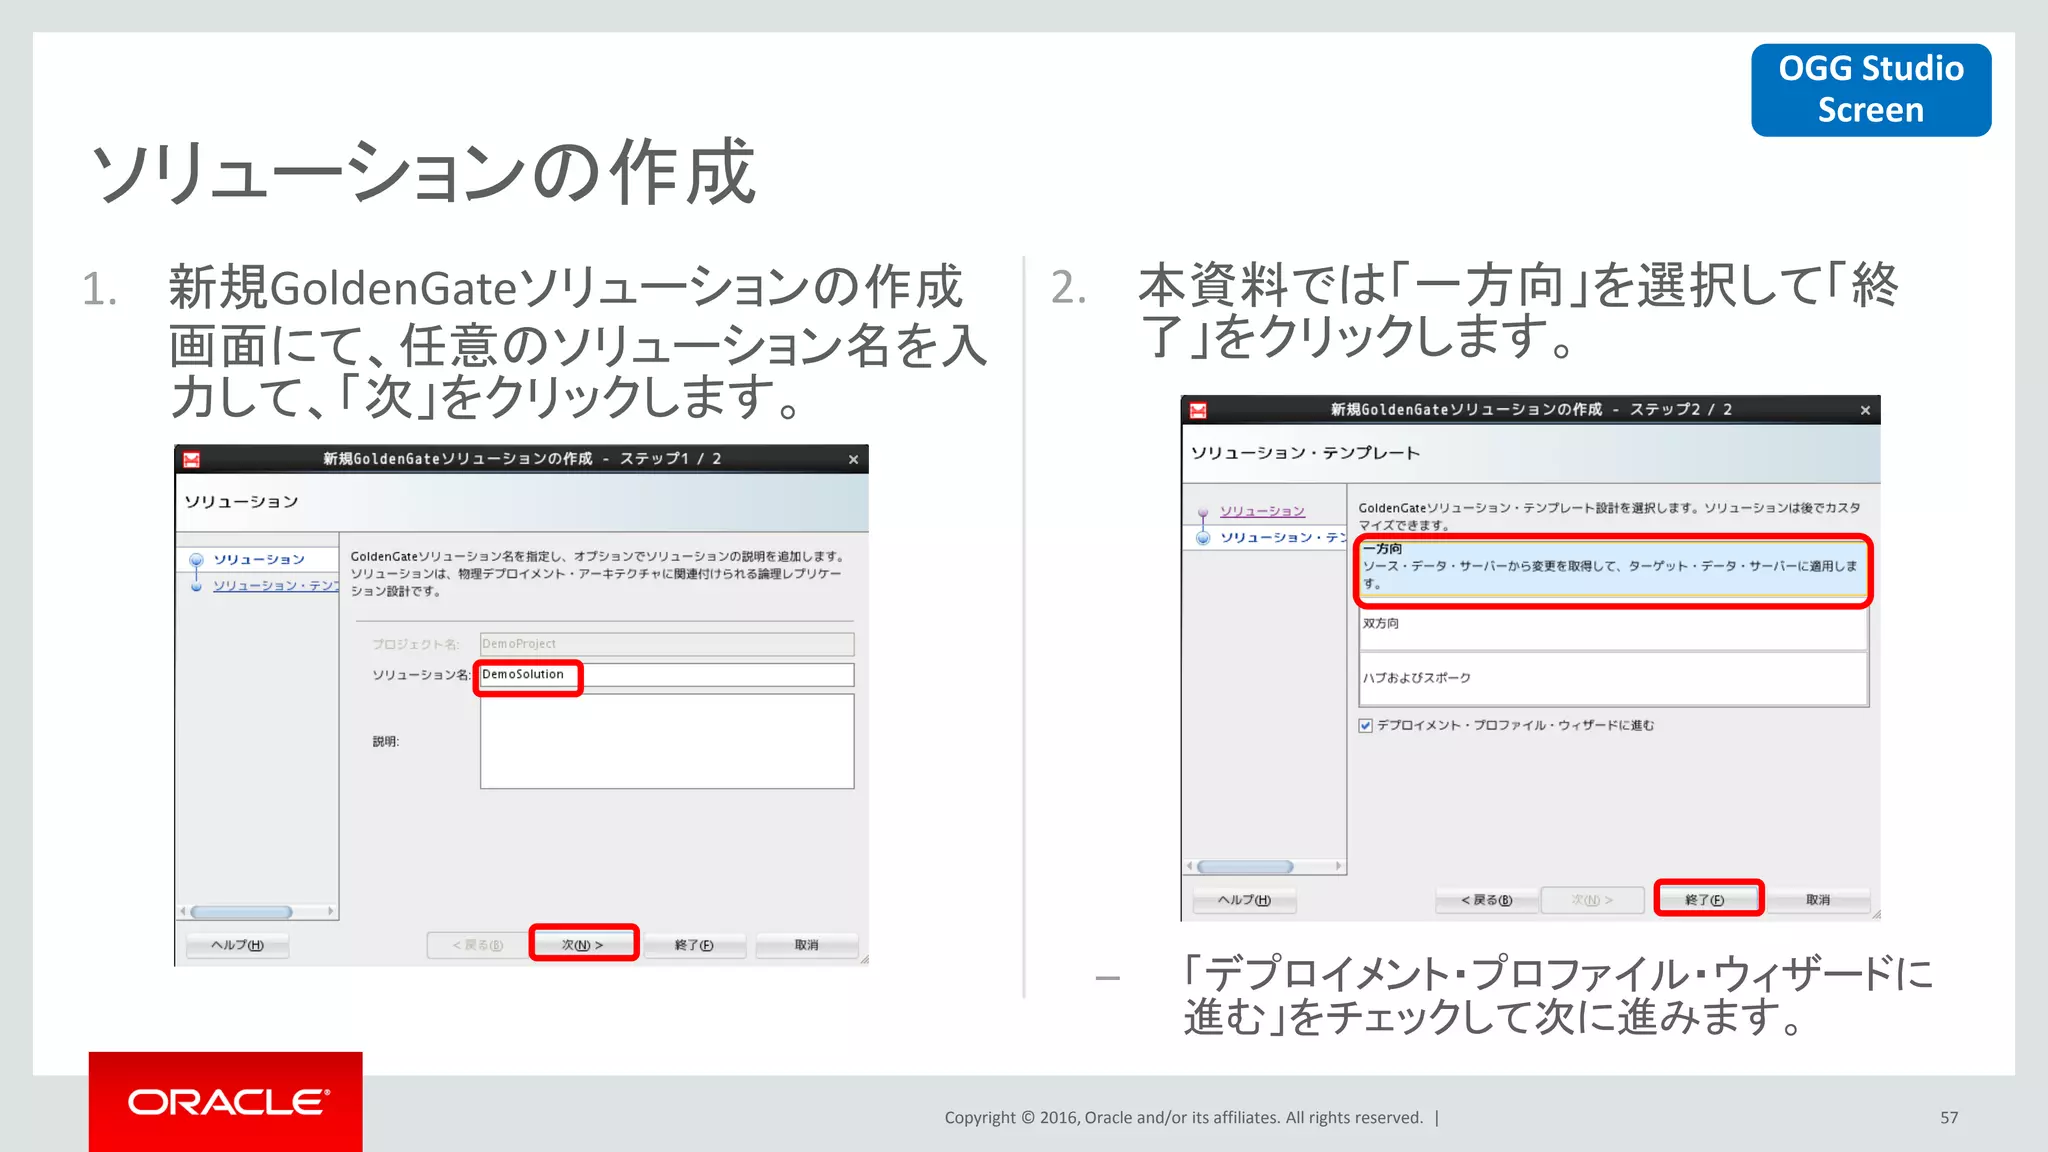The image size is (2048, 1152).
Task: Check デプロイメント・プロファイル・ウィザードに進む checkbox
Action: click(x=1366, y=726)
